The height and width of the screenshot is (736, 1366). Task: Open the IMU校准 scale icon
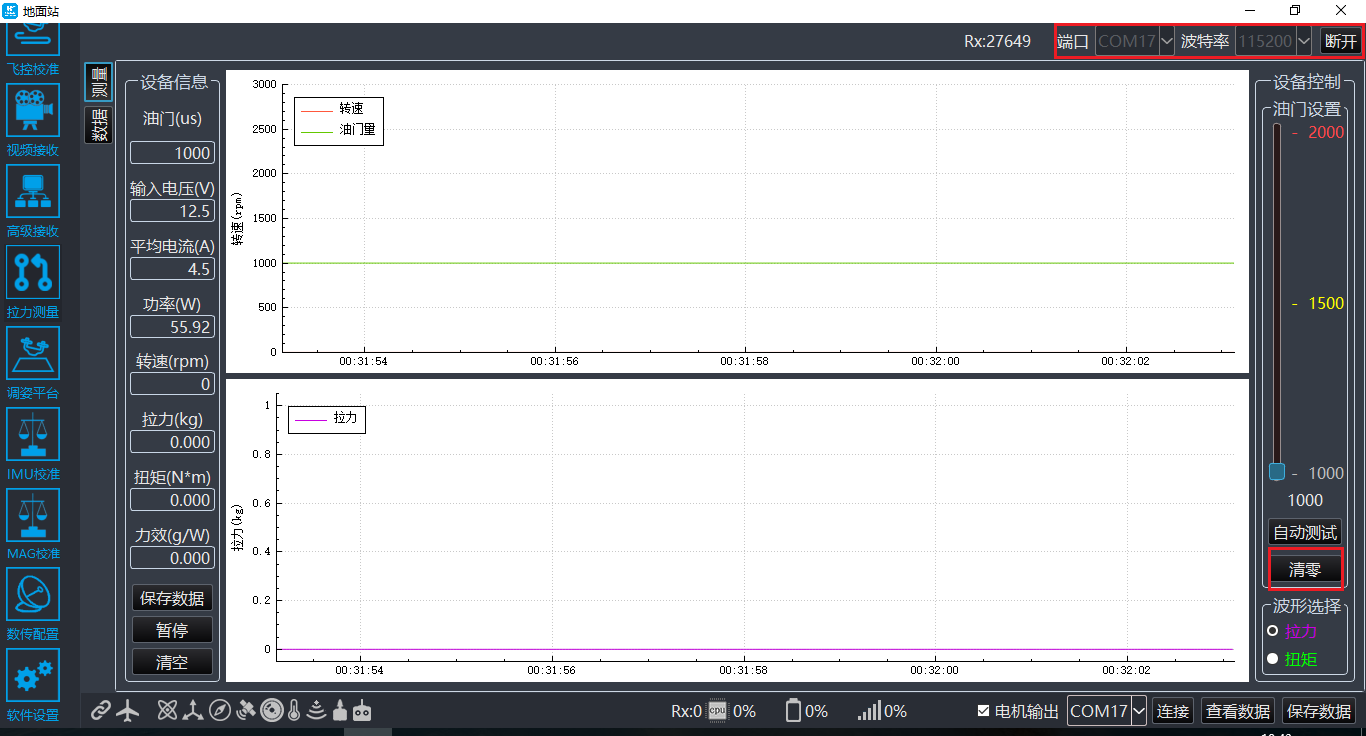pyautogui.click(x=33, y=434)
